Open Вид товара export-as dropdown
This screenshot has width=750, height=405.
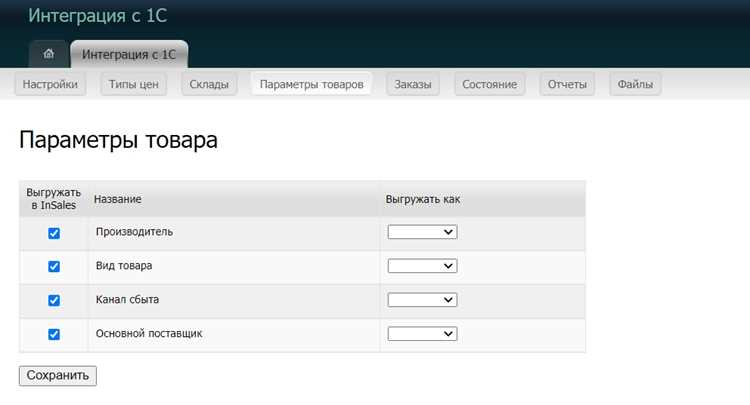422,266
